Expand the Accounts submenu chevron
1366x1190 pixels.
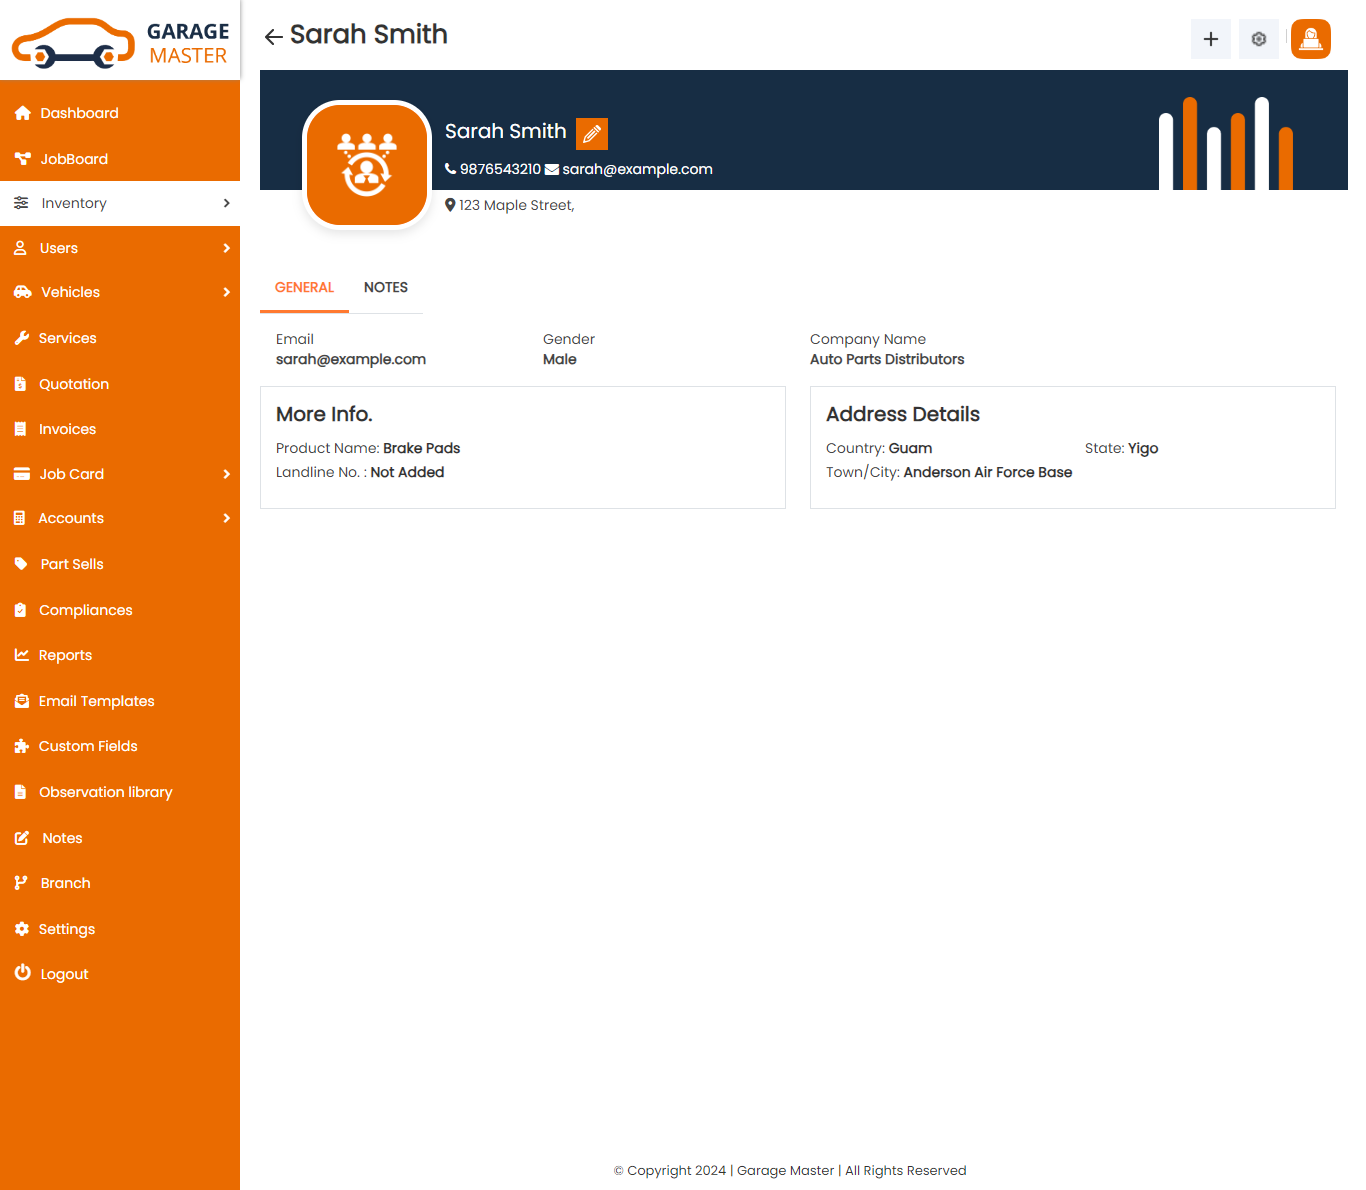(227, 518)
